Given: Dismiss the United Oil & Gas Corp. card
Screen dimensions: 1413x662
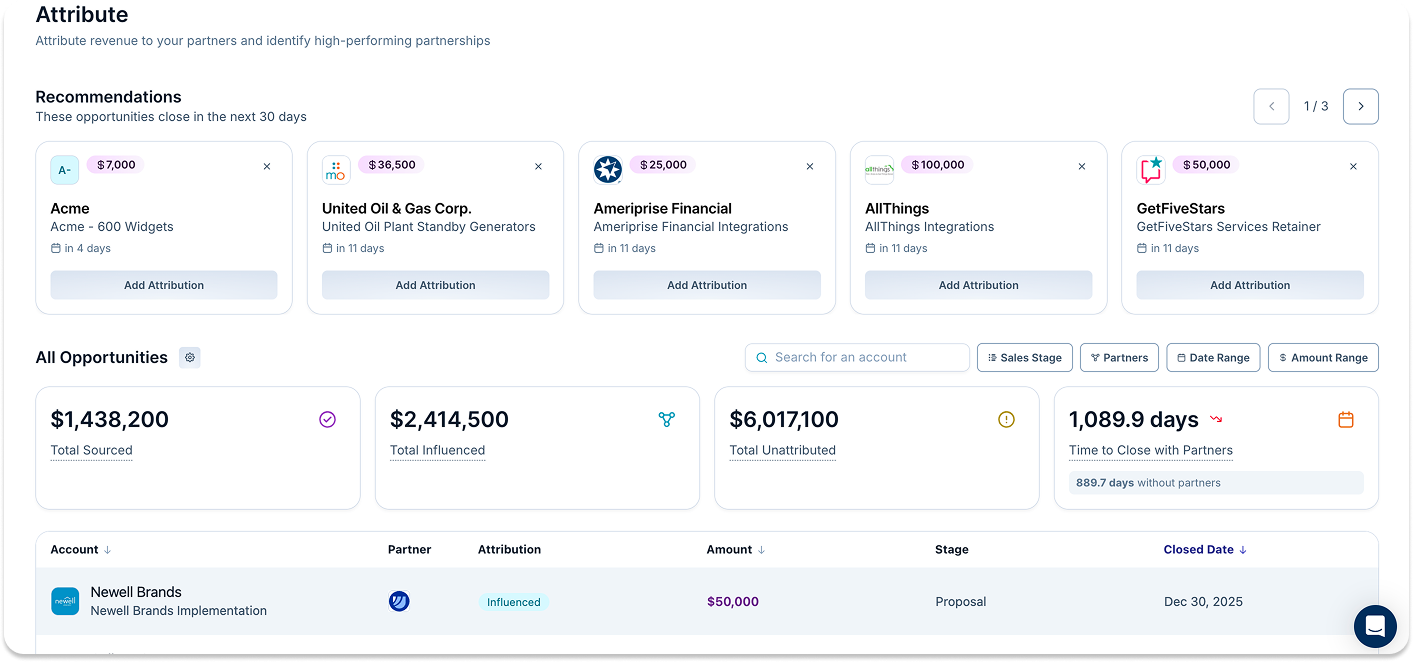Looking at the screenshot, I should pos(538,167).
